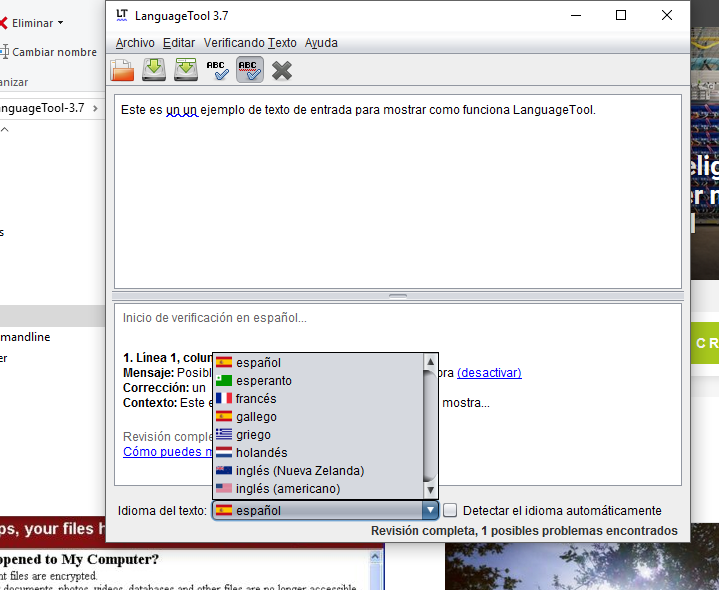Open the Ayuda menu
The width and height of the screenshot is (719, 590).
[321, 43]
